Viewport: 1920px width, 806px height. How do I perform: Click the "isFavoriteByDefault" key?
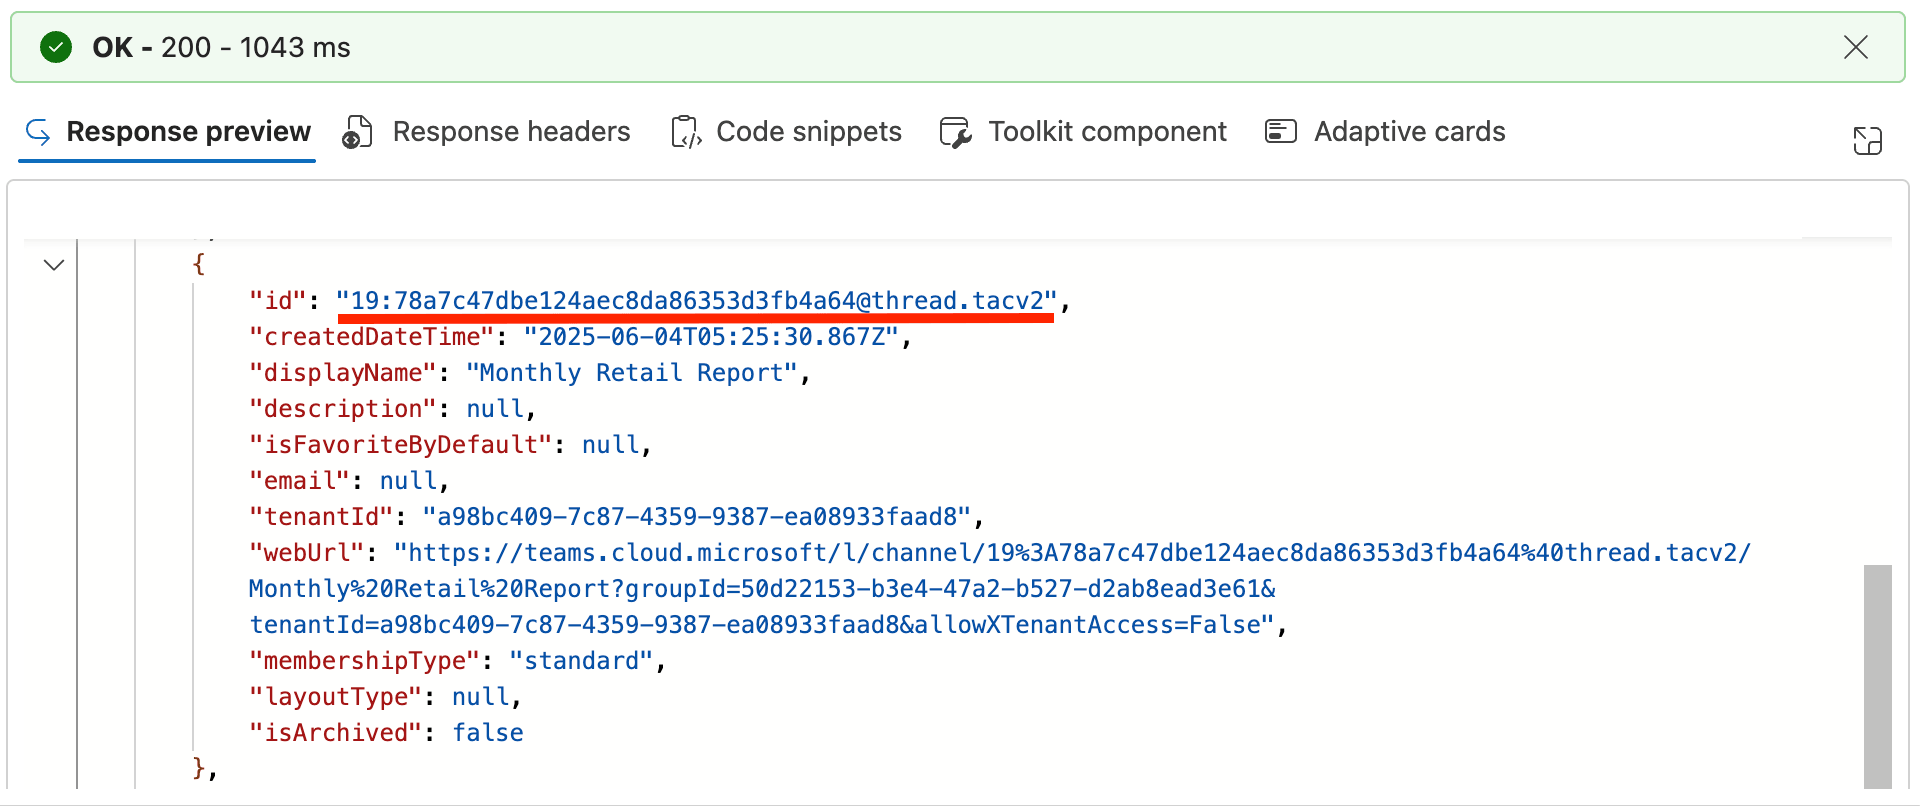click(401, 445)
